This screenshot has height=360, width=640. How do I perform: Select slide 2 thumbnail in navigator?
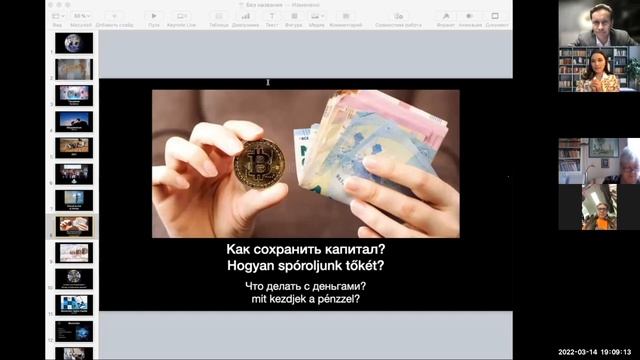click(x=74, y=69)
